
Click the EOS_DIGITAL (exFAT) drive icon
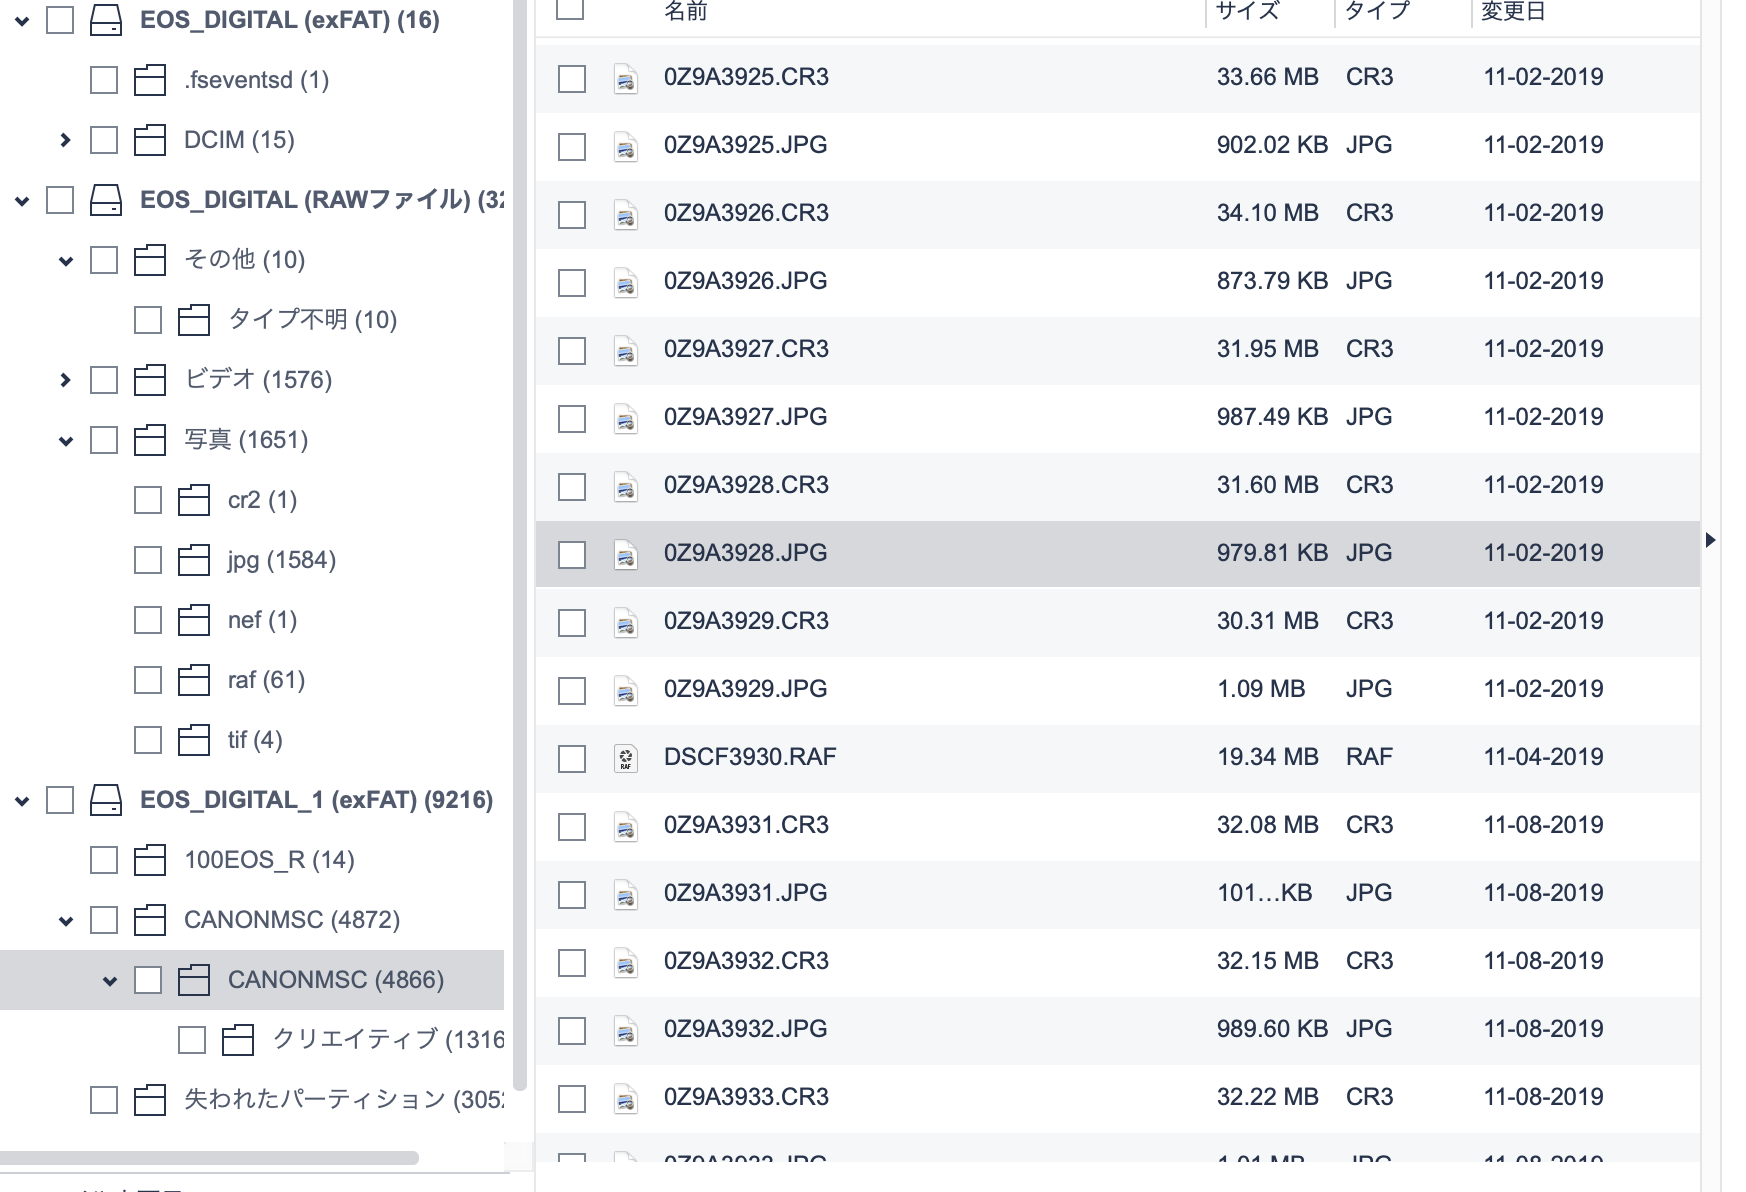coord(106,20)
